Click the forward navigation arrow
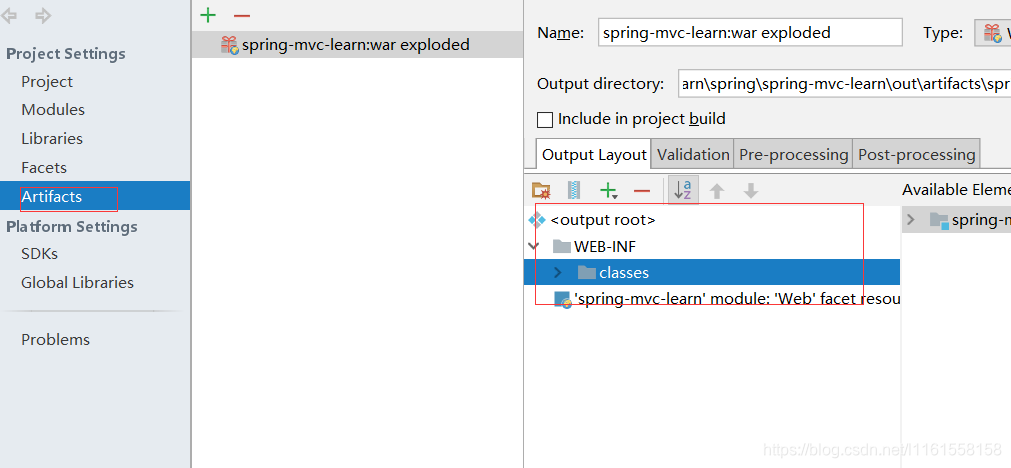Viewport: 1011px width, 468px height. 43,15
